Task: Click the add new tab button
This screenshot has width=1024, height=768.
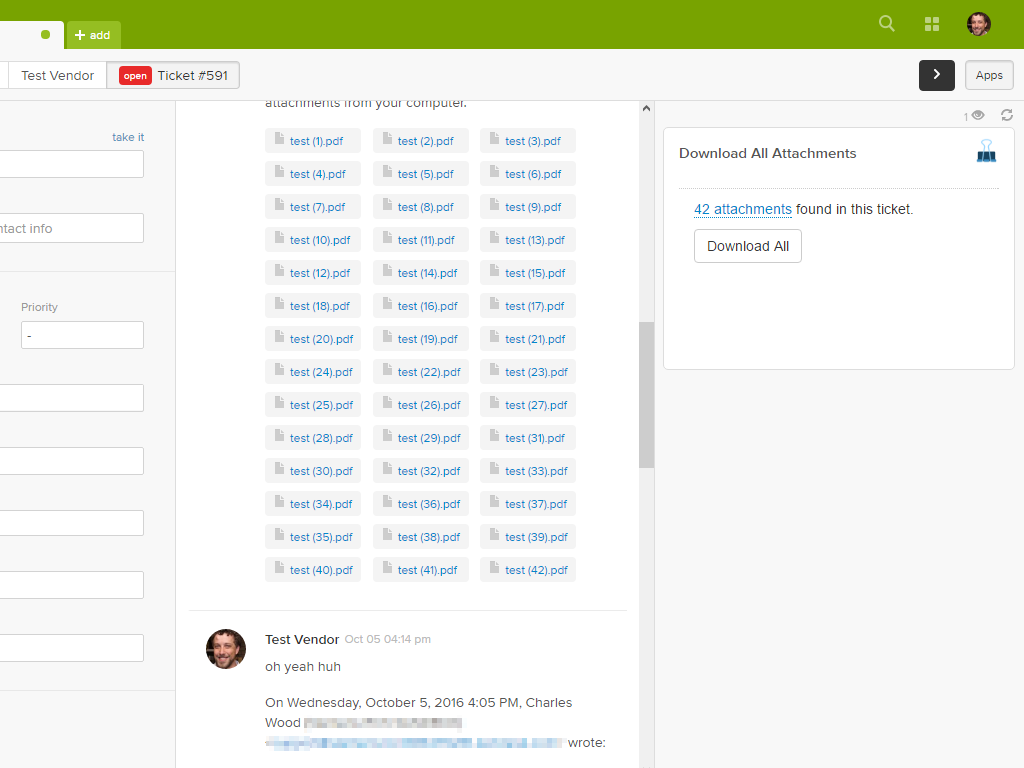Action: click(x=93, y=35)
